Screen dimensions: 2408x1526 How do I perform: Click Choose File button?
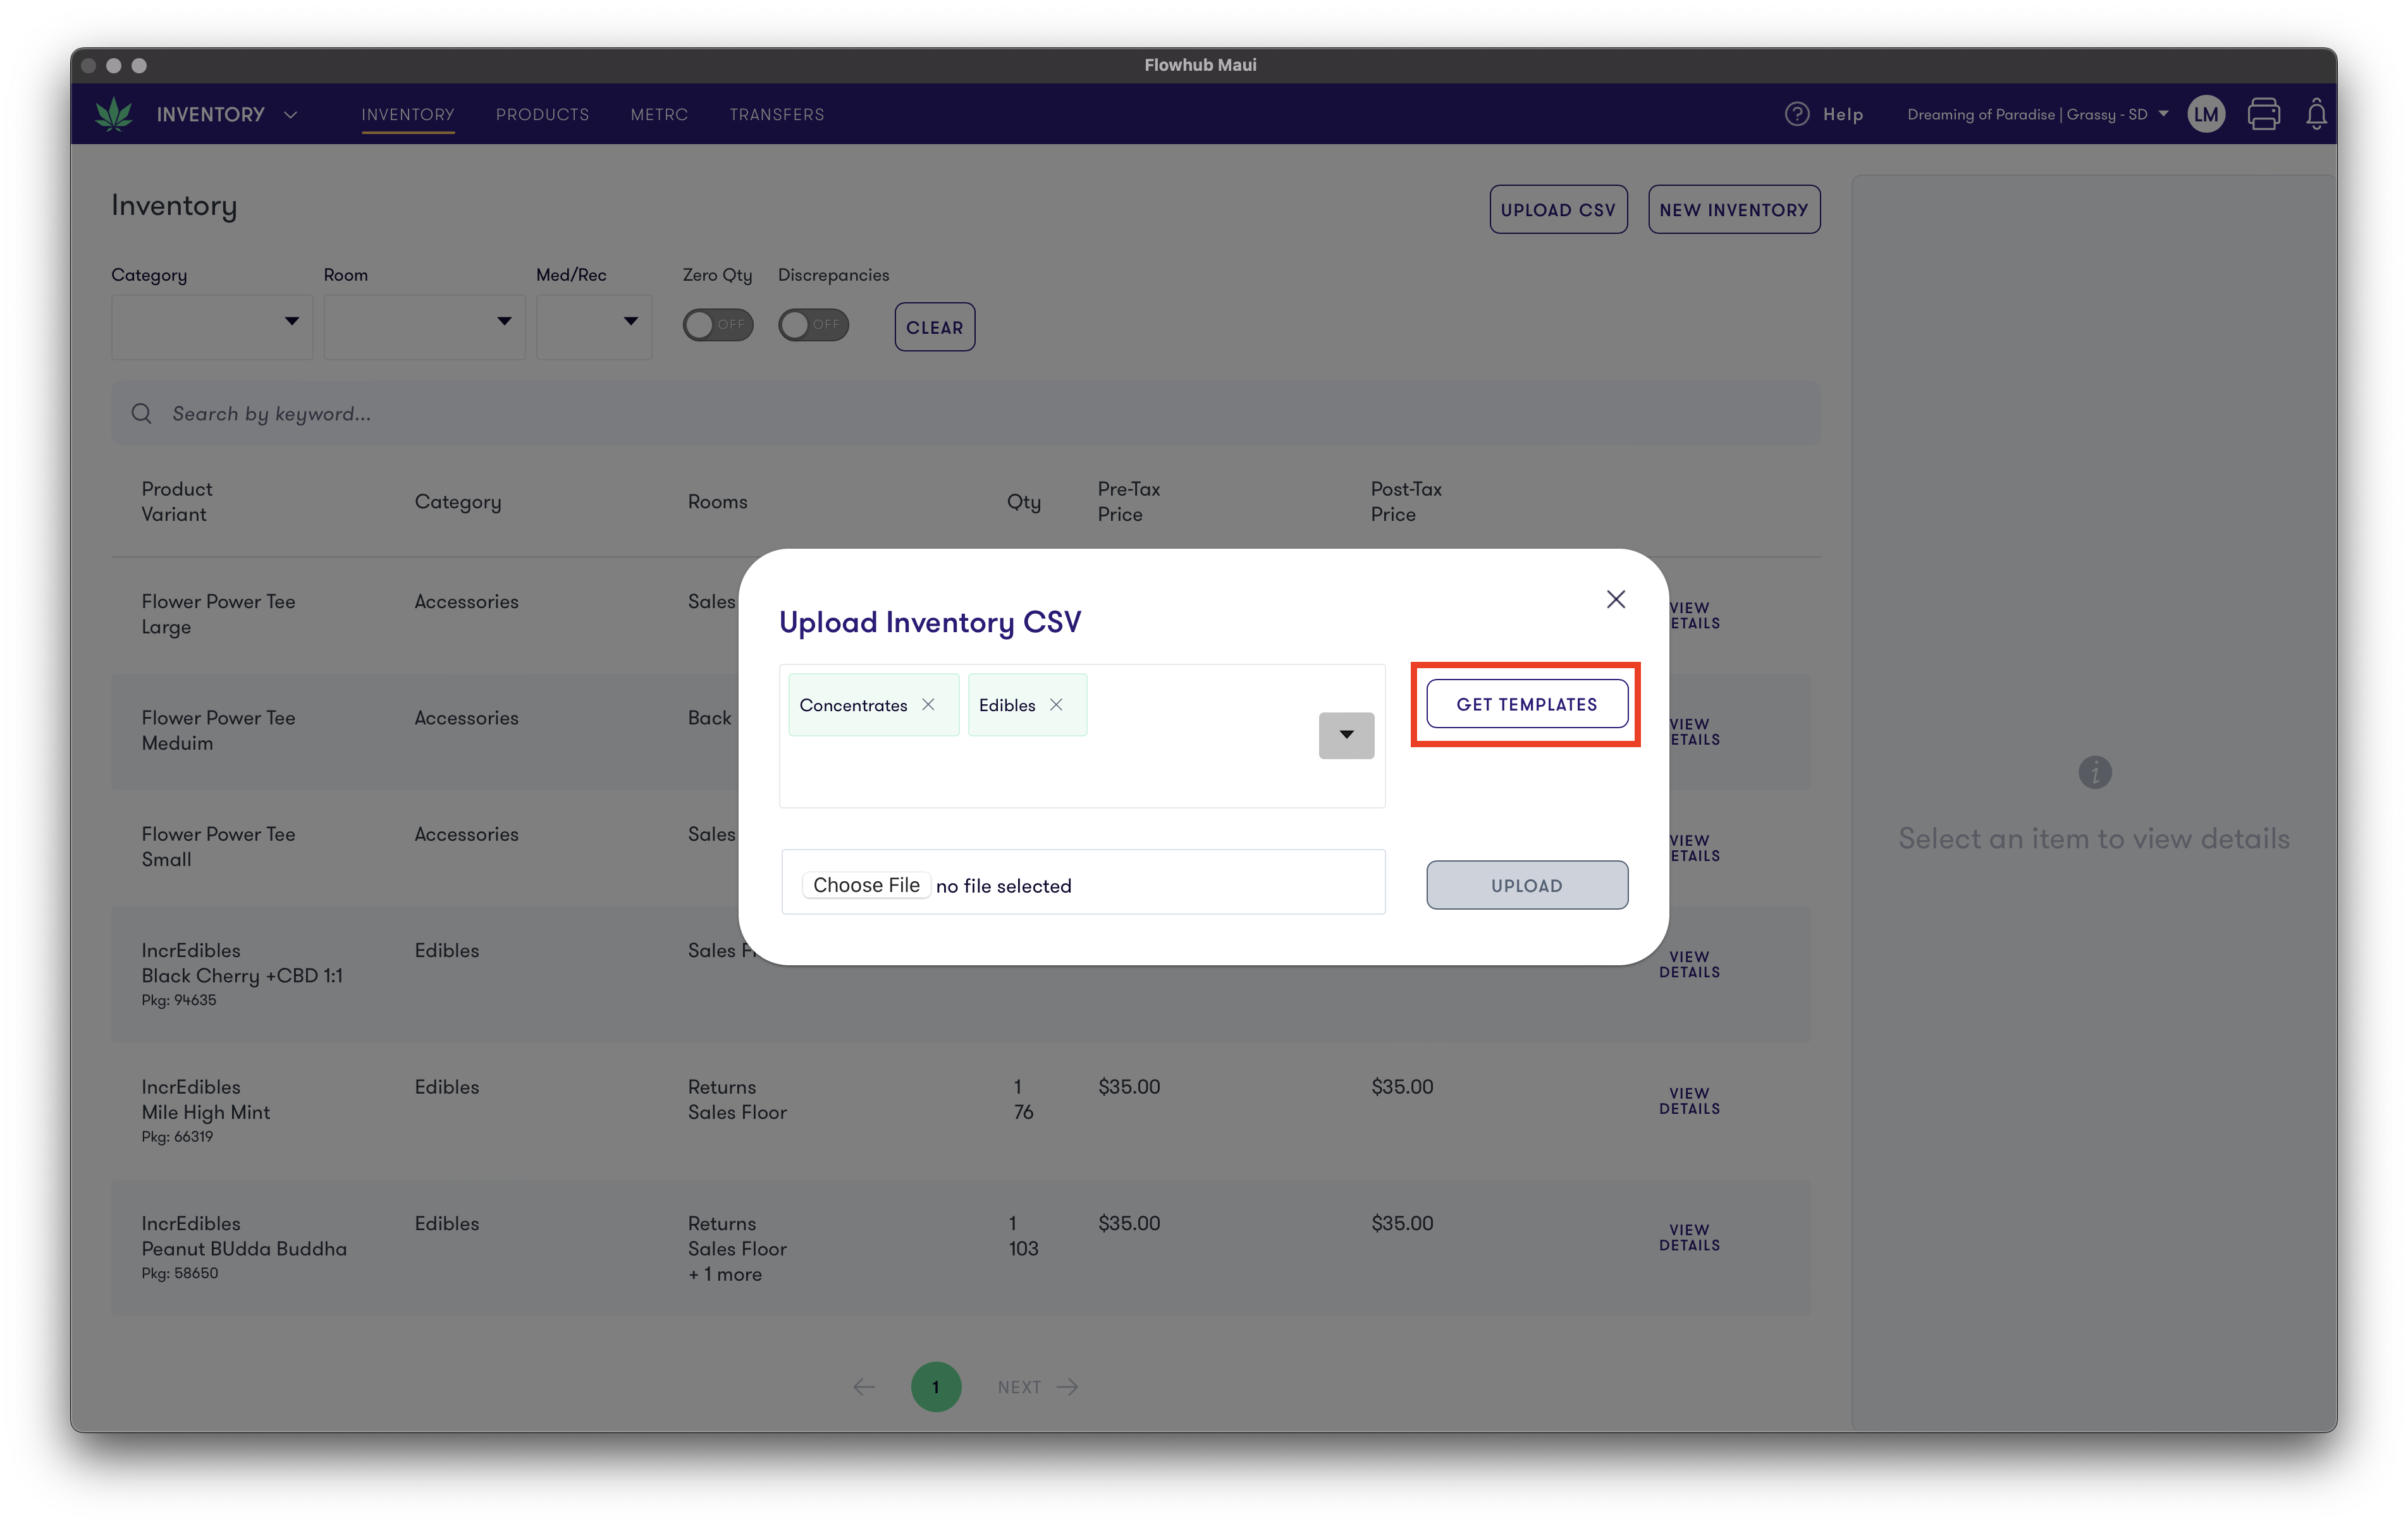coord(866,885)
